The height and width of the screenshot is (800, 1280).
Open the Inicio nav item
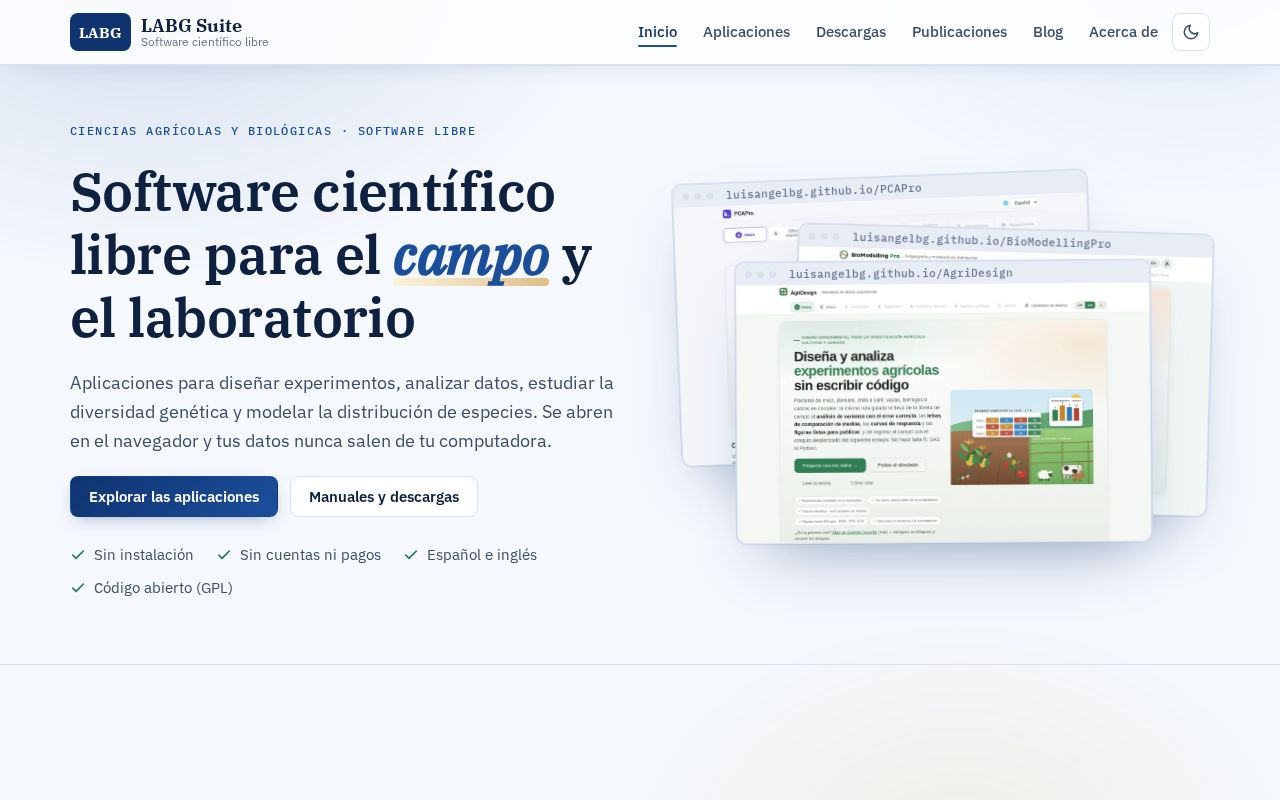click(x=657, y=32)
